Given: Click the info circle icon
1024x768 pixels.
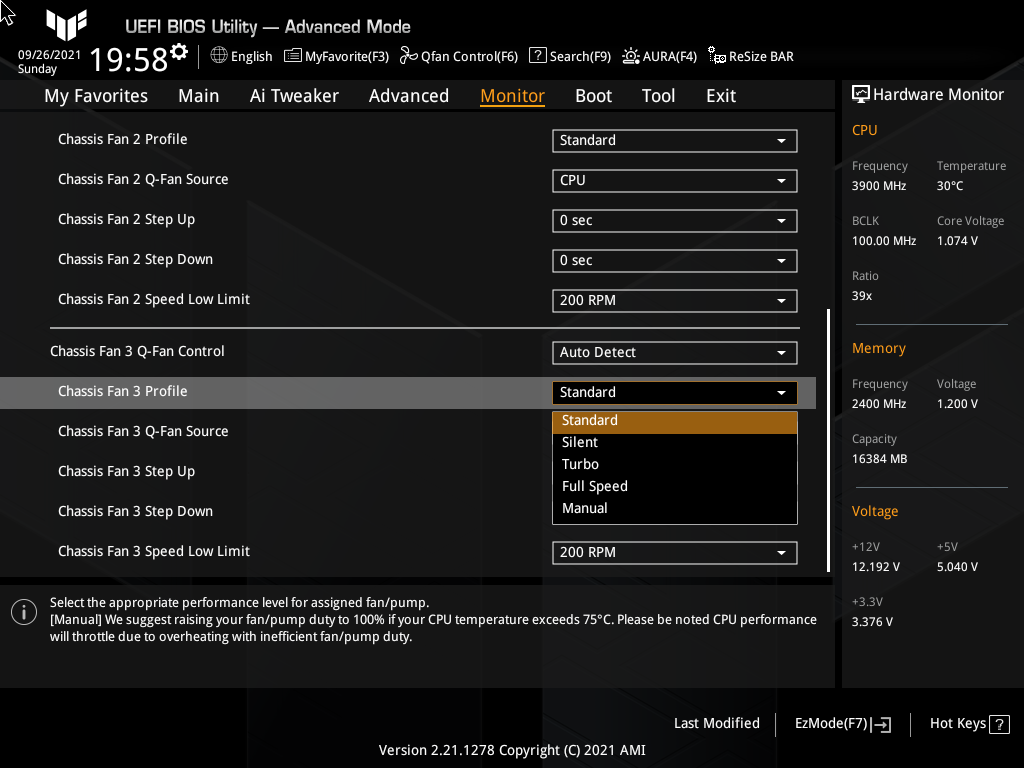Looking at the screenshot, I should (24, 612).
